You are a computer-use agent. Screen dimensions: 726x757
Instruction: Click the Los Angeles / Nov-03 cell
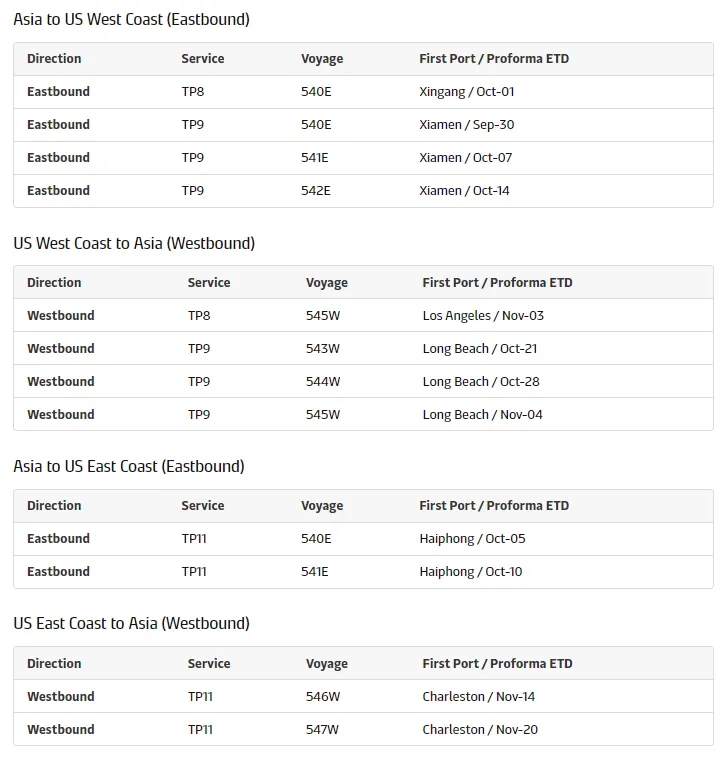[483, 316]
